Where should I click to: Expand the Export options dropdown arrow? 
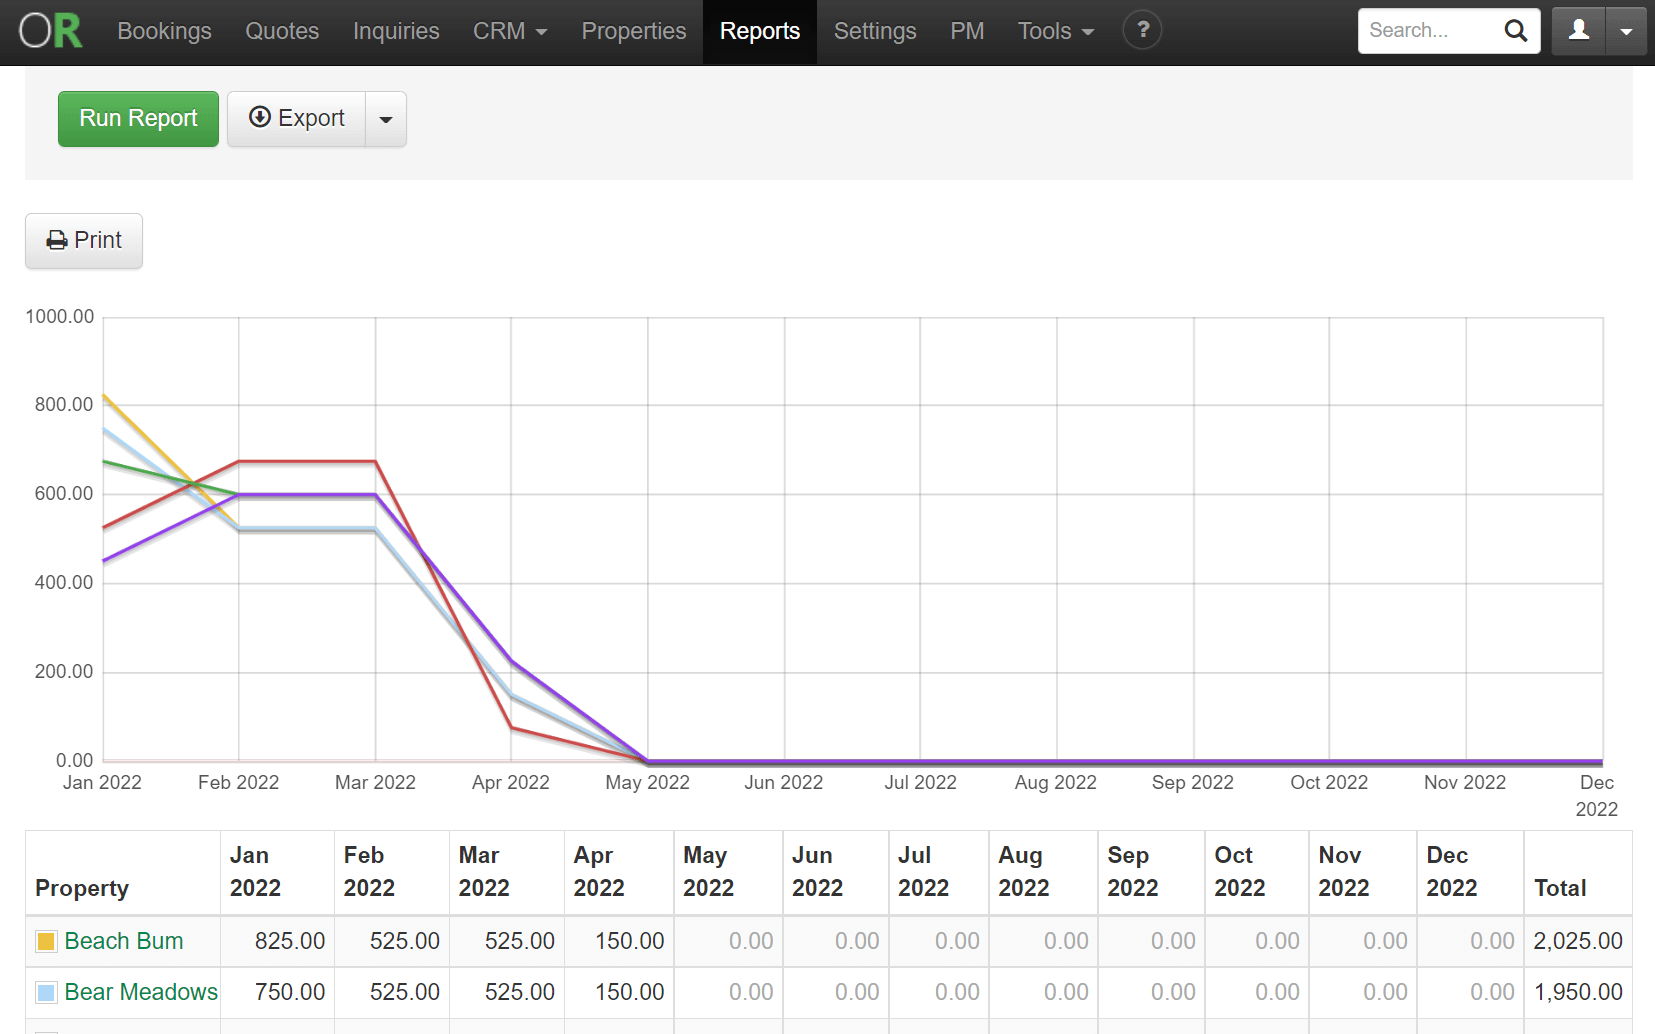[x=386, y=120]
